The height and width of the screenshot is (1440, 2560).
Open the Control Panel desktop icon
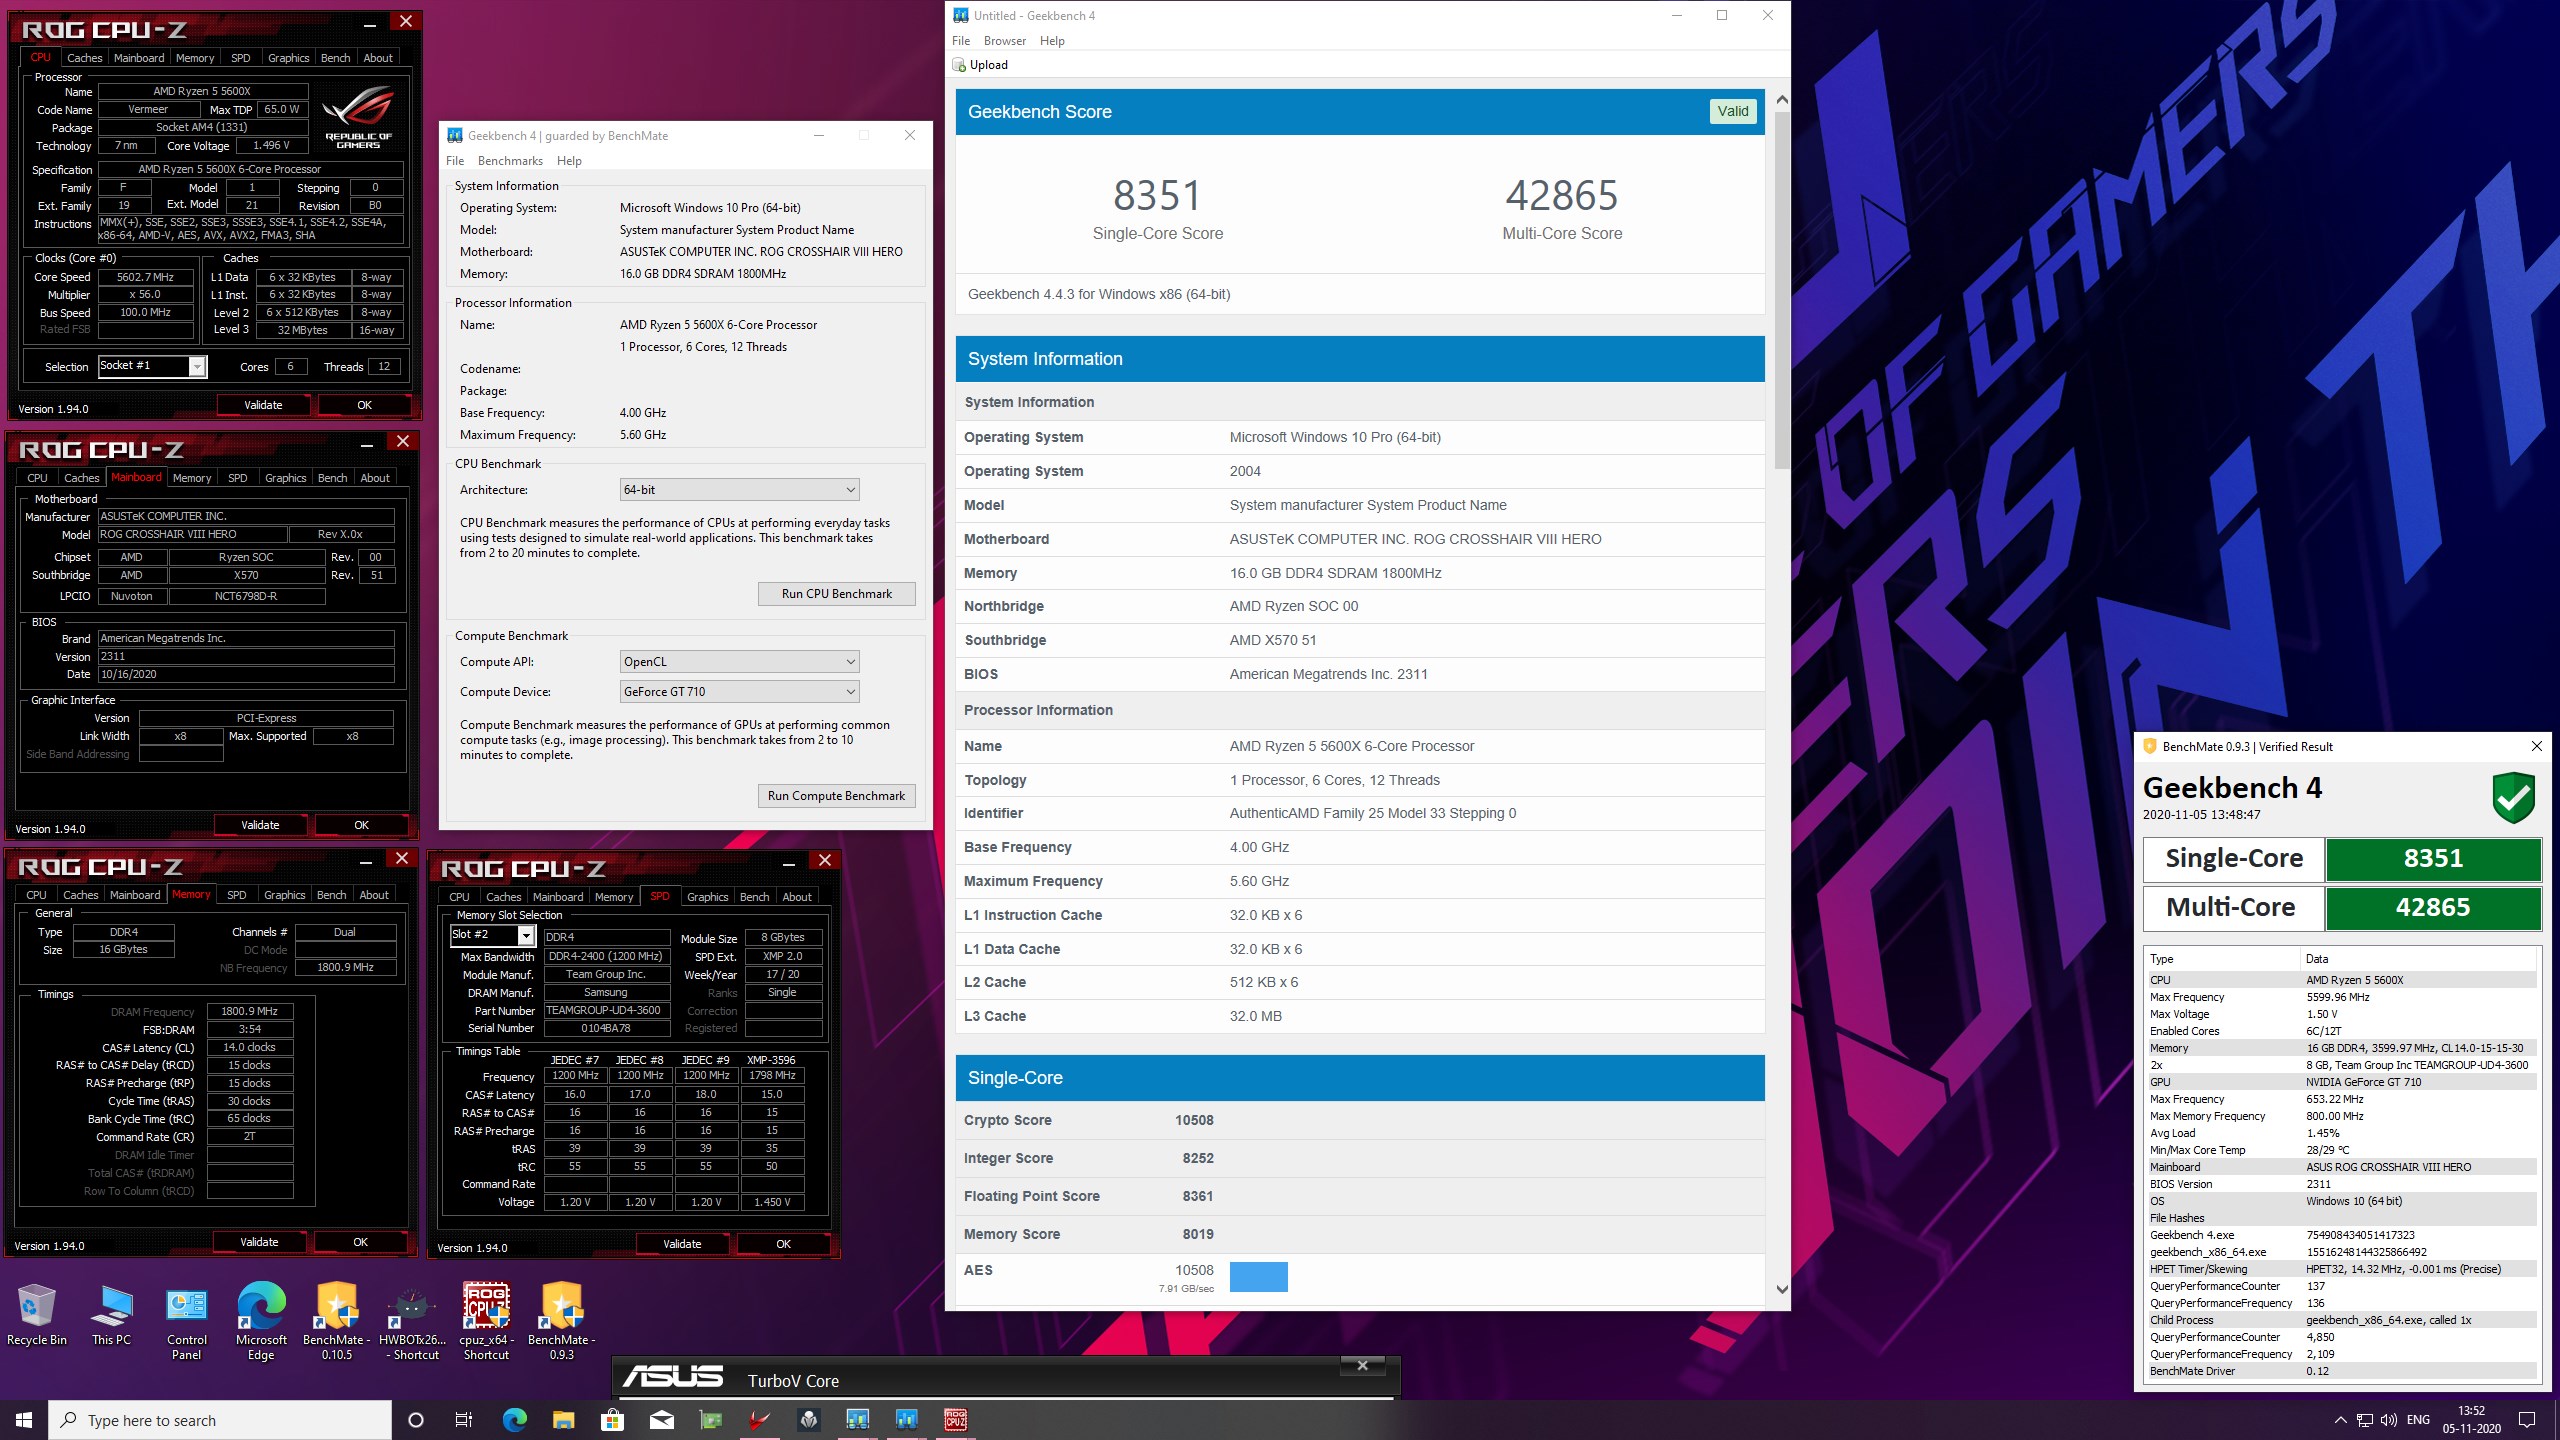(x=187, y=1322)
